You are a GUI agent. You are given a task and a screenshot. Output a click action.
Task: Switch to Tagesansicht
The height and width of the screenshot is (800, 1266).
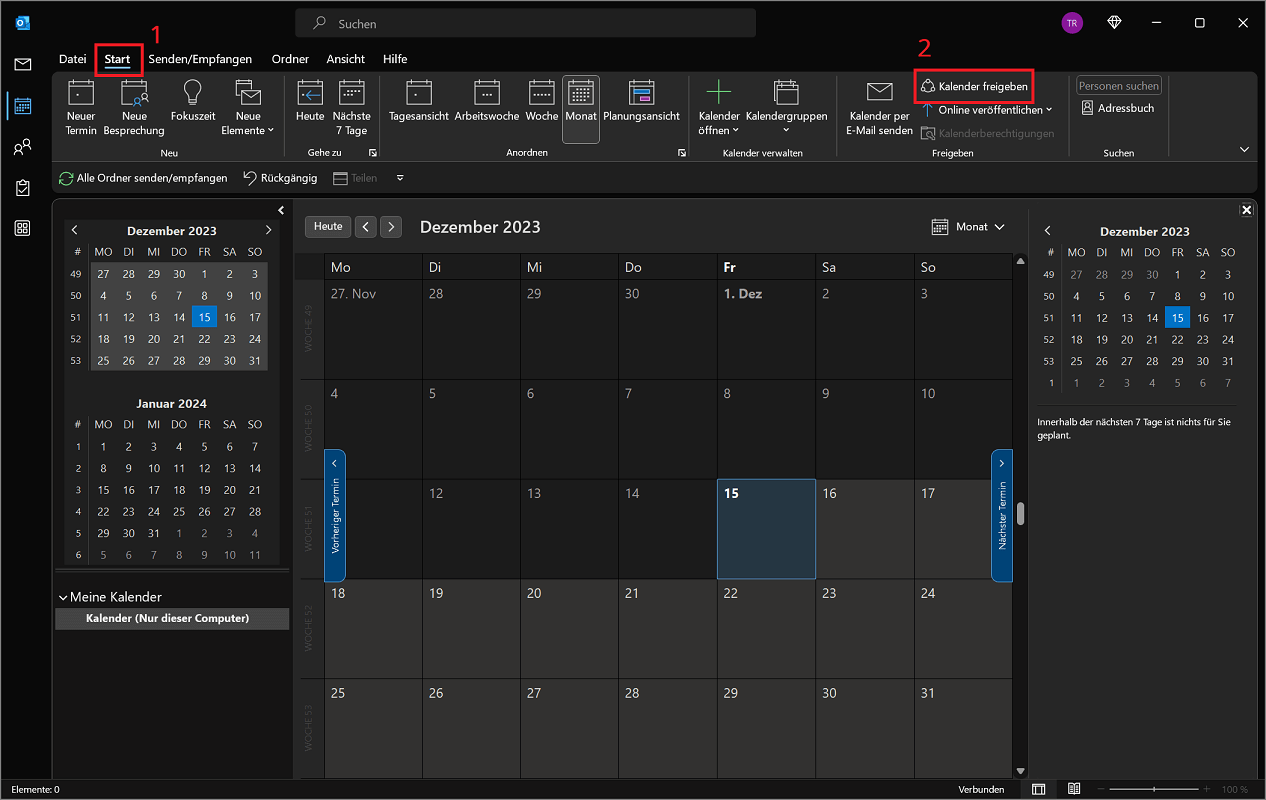(419, 102)
